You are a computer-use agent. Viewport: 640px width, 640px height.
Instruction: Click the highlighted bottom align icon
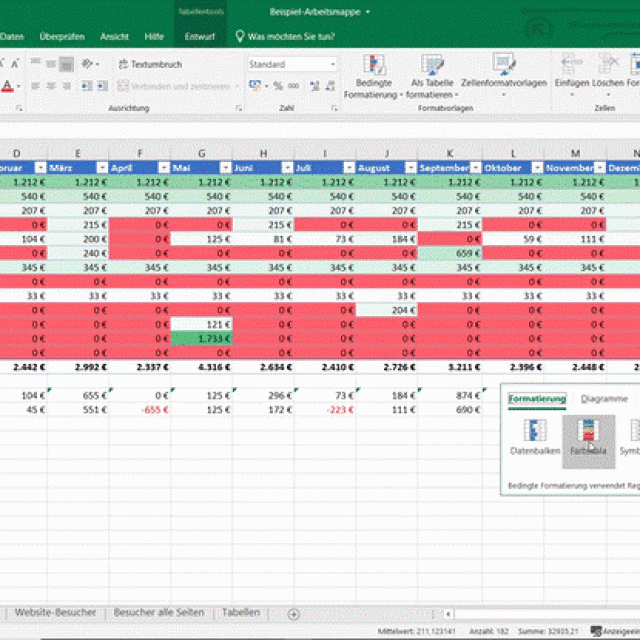[67, 64]
